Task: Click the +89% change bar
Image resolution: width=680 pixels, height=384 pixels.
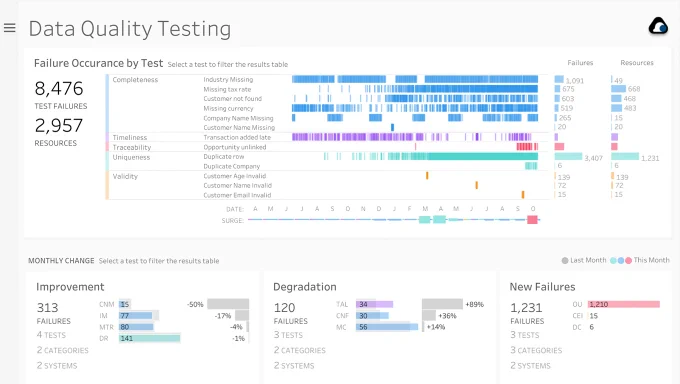Action: (x=442, y=304)
